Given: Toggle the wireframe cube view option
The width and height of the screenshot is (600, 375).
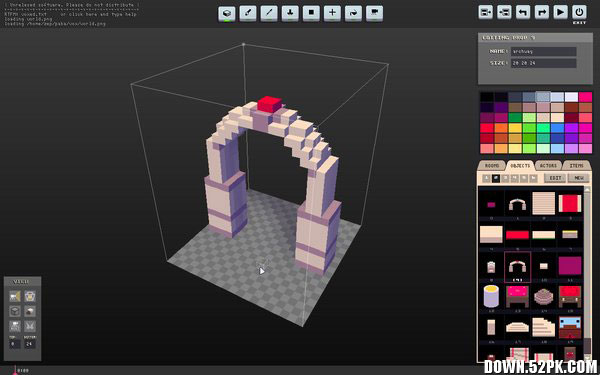Looking at the screenshot, I should tap(15, 311).
